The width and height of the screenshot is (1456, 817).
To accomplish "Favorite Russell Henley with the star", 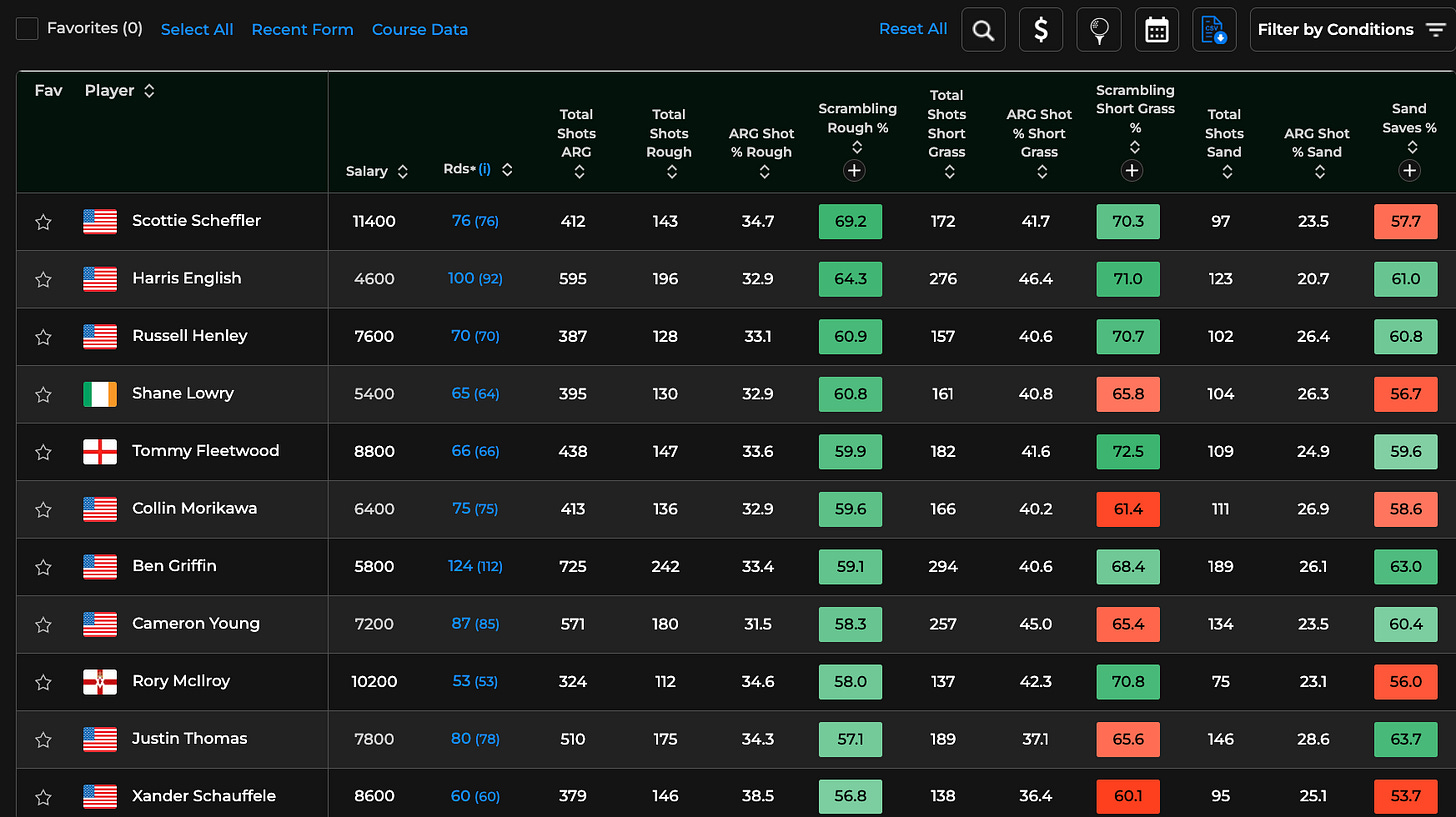I will (x=43, y=337).
